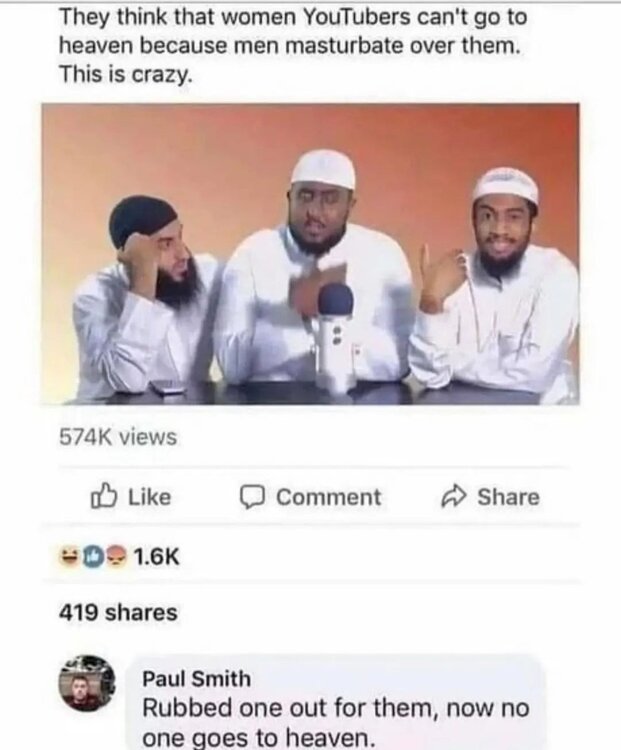This screenshot has height=750, width=621.
Task: Open Paul Smith's profile picture
Action: pos(87,683)
